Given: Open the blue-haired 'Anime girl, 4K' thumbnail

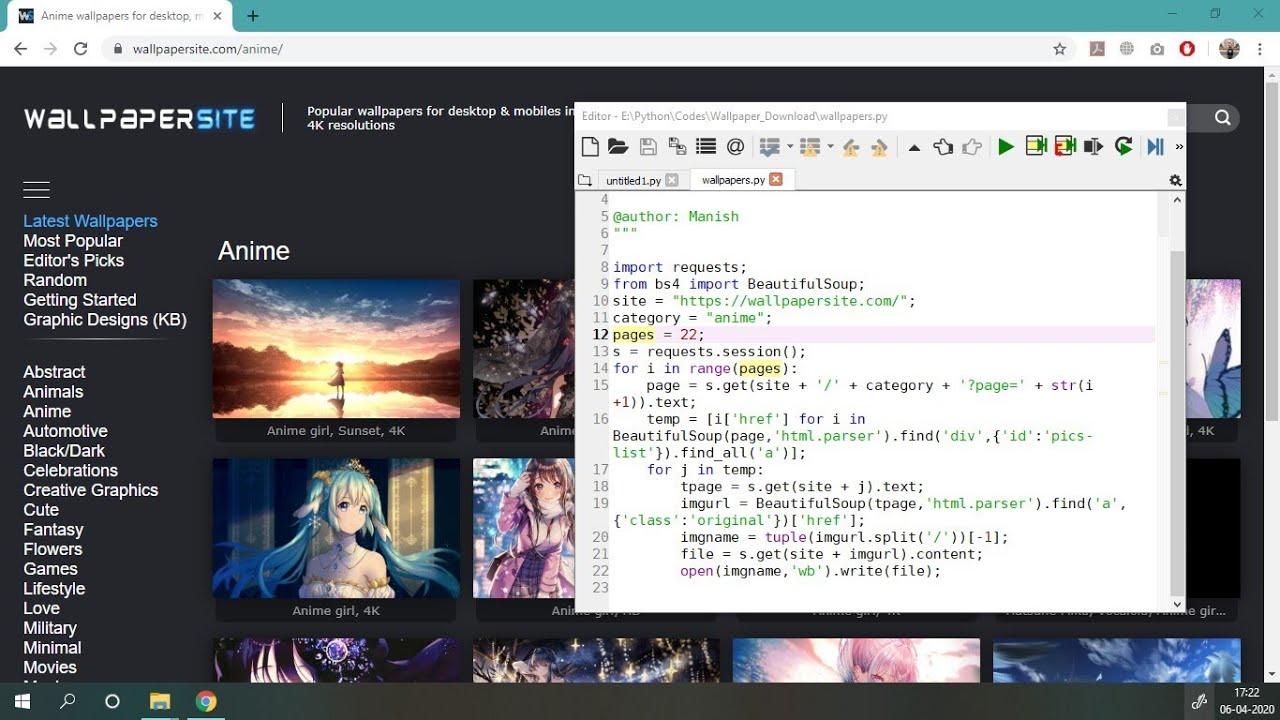Looking at the screenshot, I should click(x=336, y=528).
